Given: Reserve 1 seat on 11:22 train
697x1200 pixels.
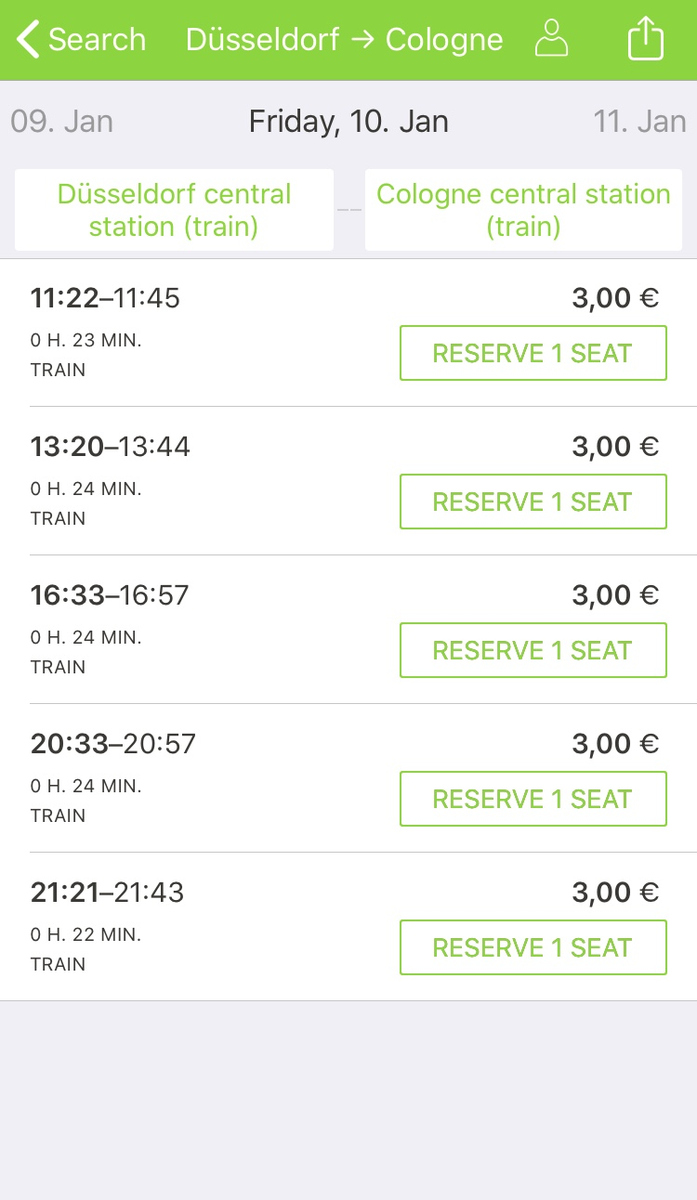Looking at the screenshot, I should click(x=533, y=353).
